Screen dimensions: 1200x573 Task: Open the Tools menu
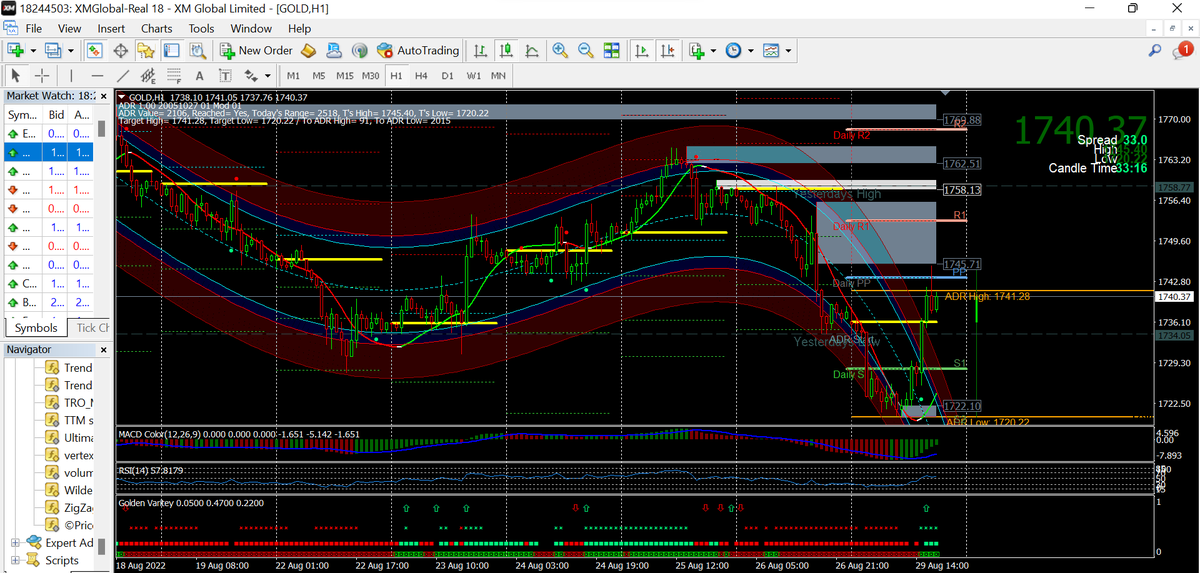[202, 28]
